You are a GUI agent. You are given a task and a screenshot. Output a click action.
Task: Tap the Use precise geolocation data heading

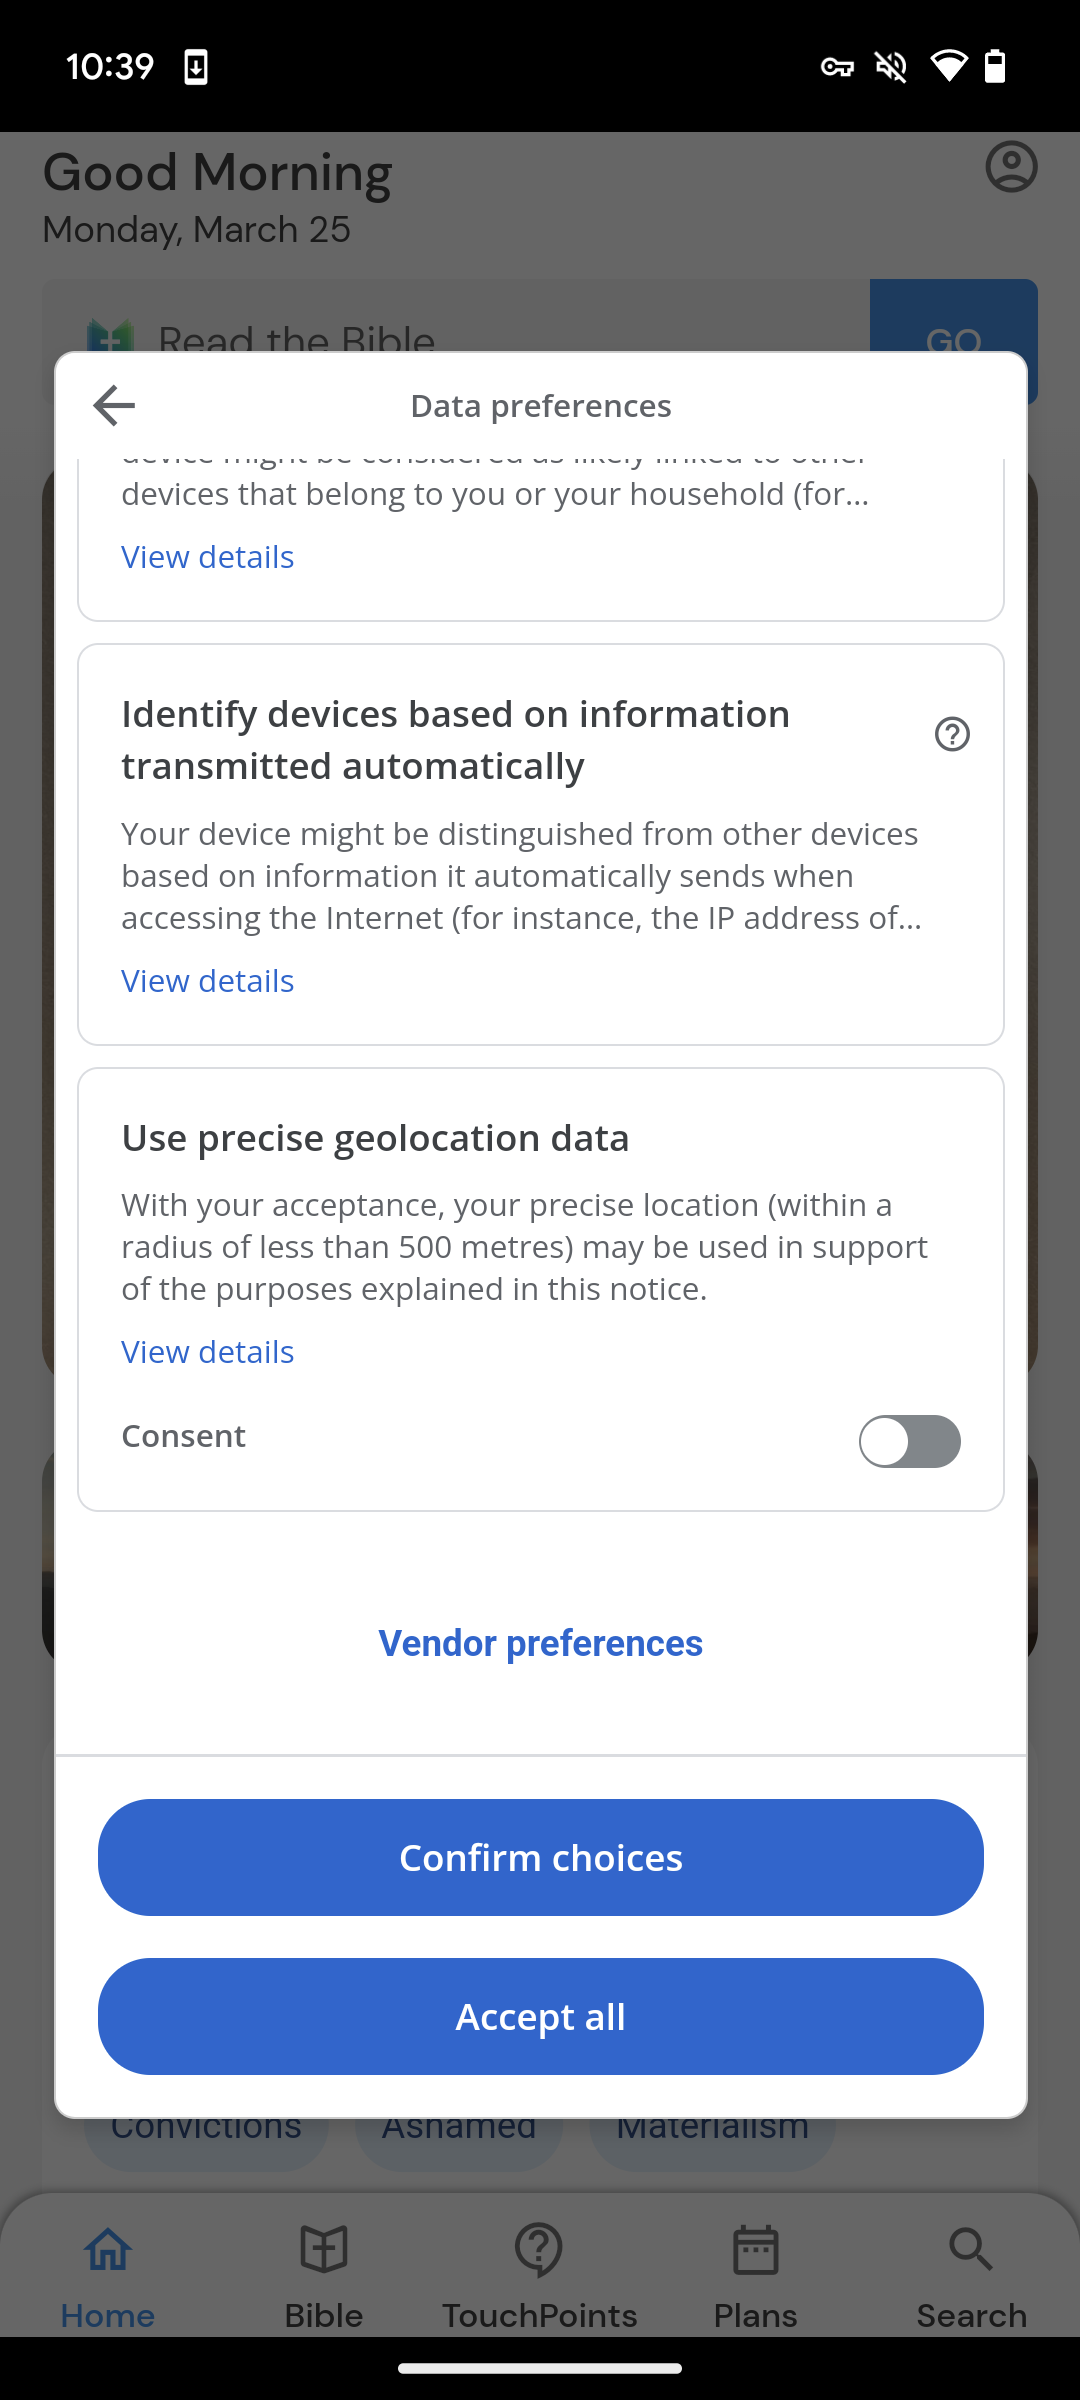pos(375,1138)
